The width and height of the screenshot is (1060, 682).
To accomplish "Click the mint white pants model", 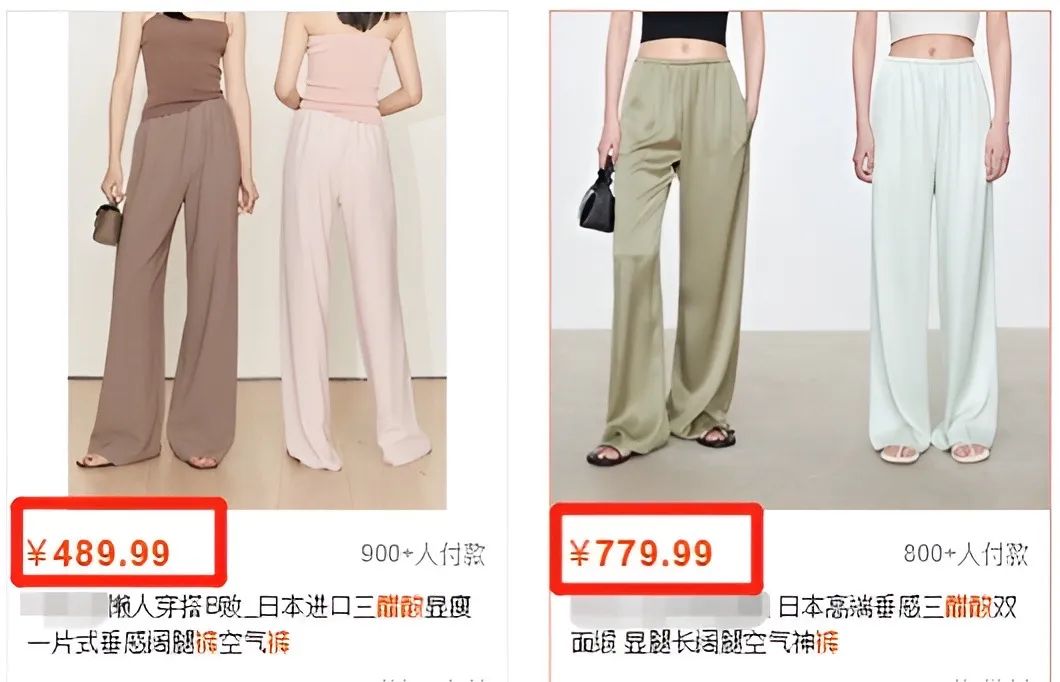I will tap(933, 237).
